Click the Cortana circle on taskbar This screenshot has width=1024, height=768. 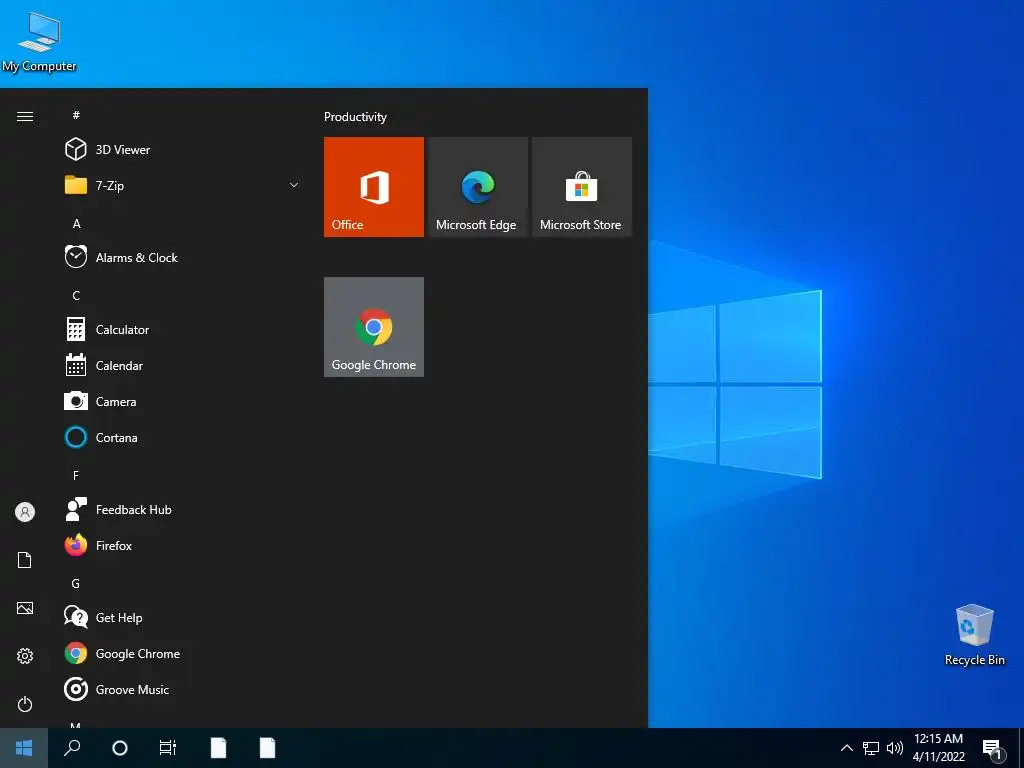pyautogui.click(x=120, y=748)
